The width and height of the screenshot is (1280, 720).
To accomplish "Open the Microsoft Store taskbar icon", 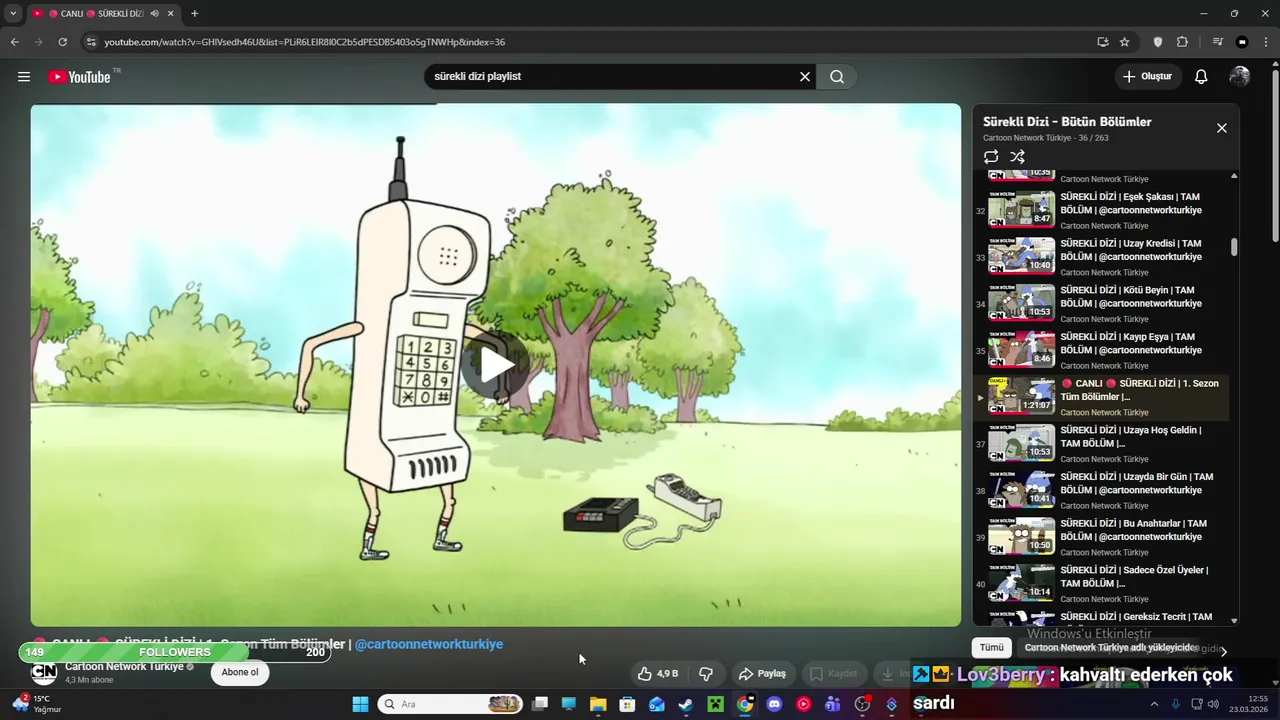I will [x=627, y=704].
